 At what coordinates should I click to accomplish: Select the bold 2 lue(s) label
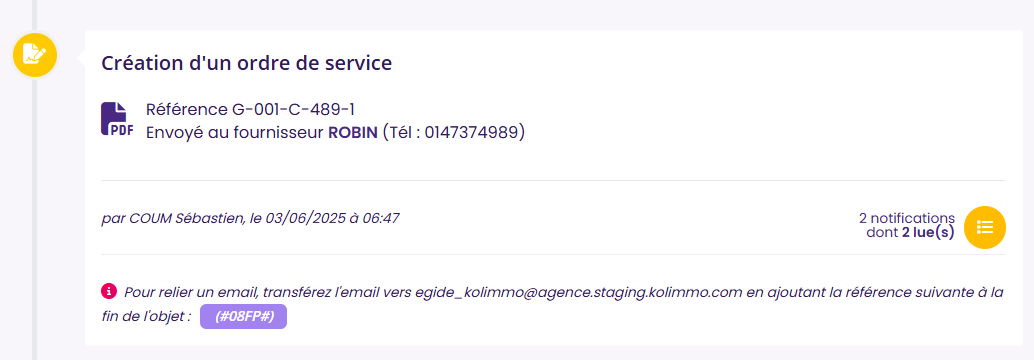pyautogui.click(x=928, y=233)
